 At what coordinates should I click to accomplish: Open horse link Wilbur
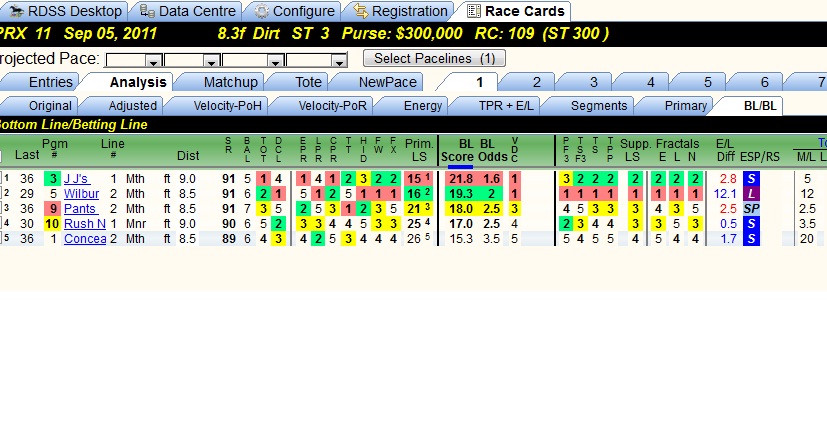[x=81, y=194]
